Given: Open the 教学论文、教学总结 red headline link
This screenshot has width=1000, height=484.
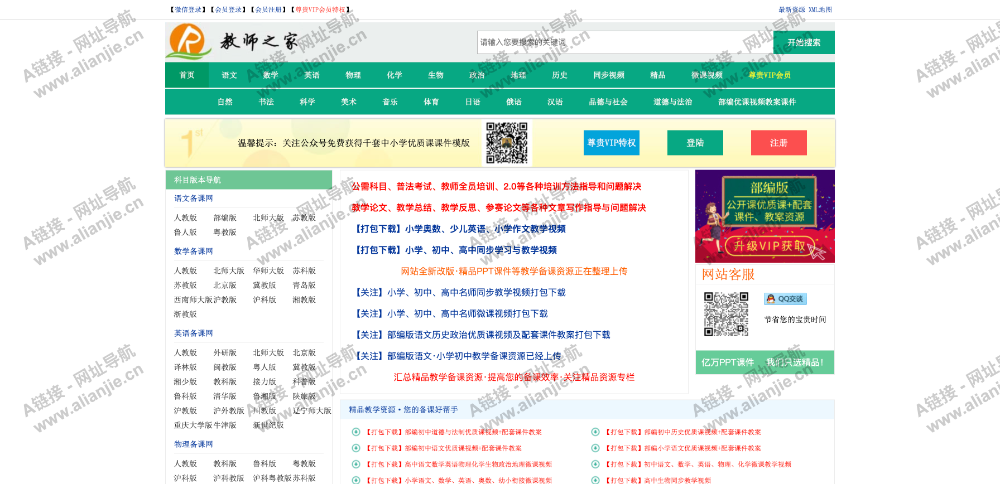Looking at the screenshot, I should (x=498, y=208).
